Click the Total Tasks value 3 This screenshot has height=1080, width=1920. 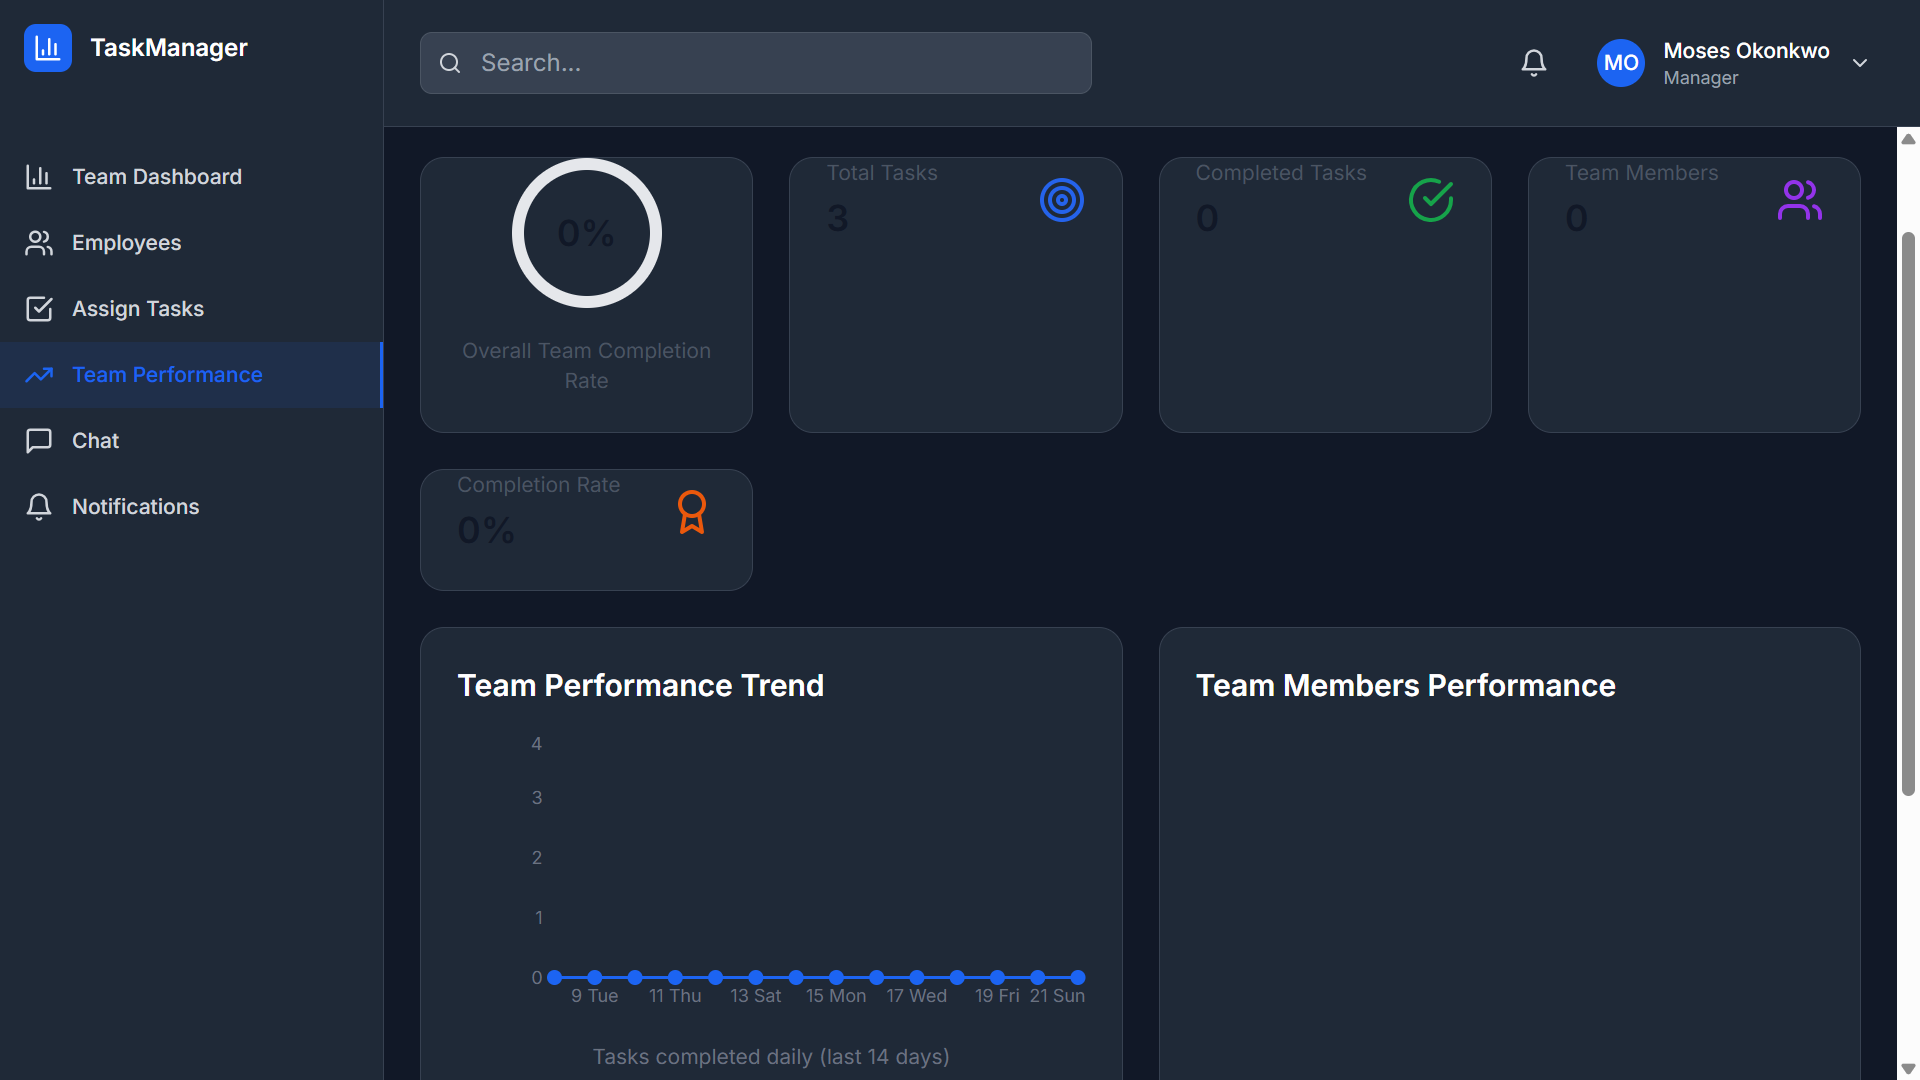click(x=838, y=218)
